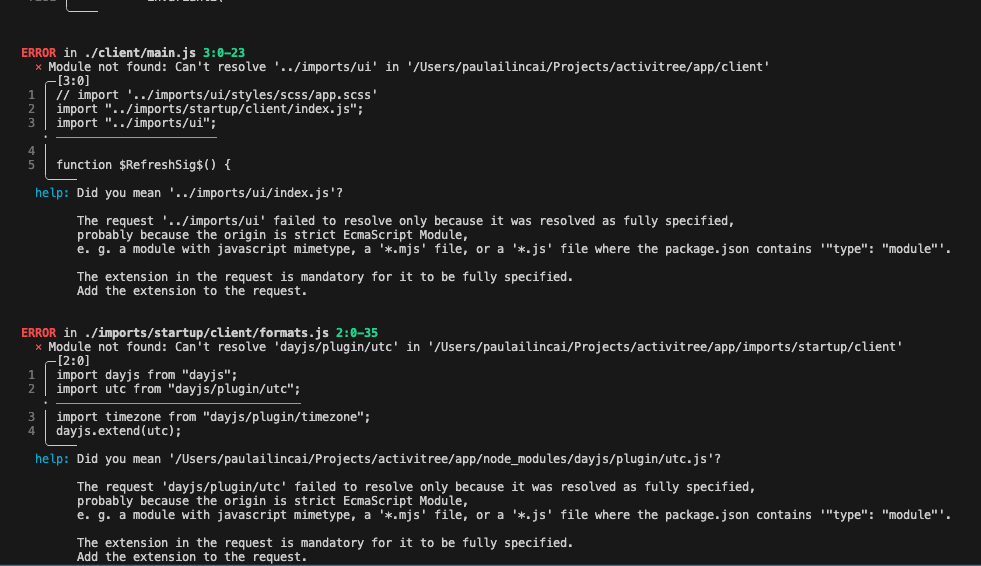Click the import utc from "dayjs/plugin/utc" line
This screenshot has width=981, height=566.
click(x=178, y=389)
